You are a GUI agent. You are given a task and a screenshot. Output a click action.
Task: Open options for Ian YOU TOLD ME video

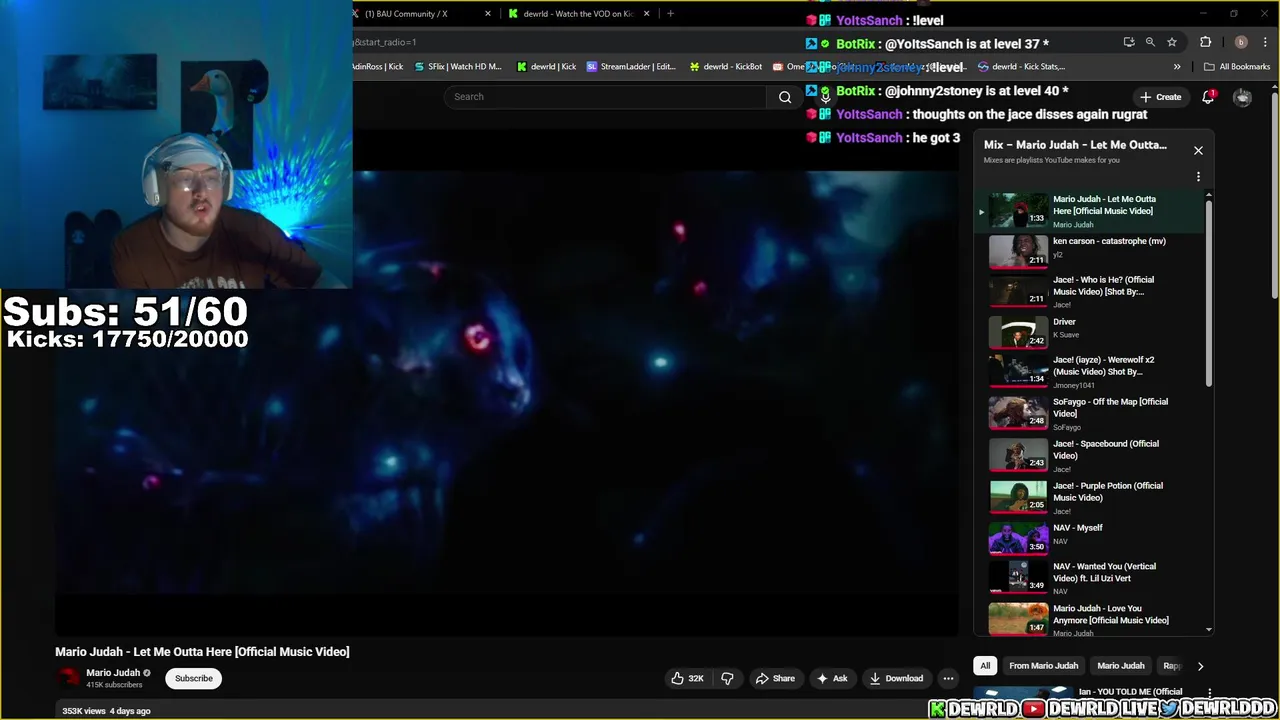[x=1210, y=692]
